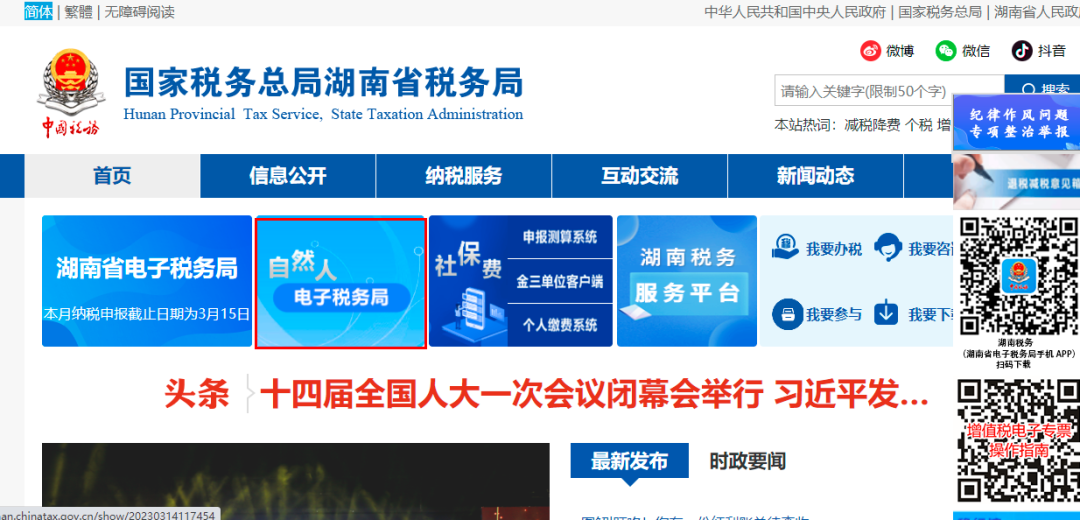Click the 我要咨询 headset icon
The image size is (1080, 520).
[x=887, y=248]
